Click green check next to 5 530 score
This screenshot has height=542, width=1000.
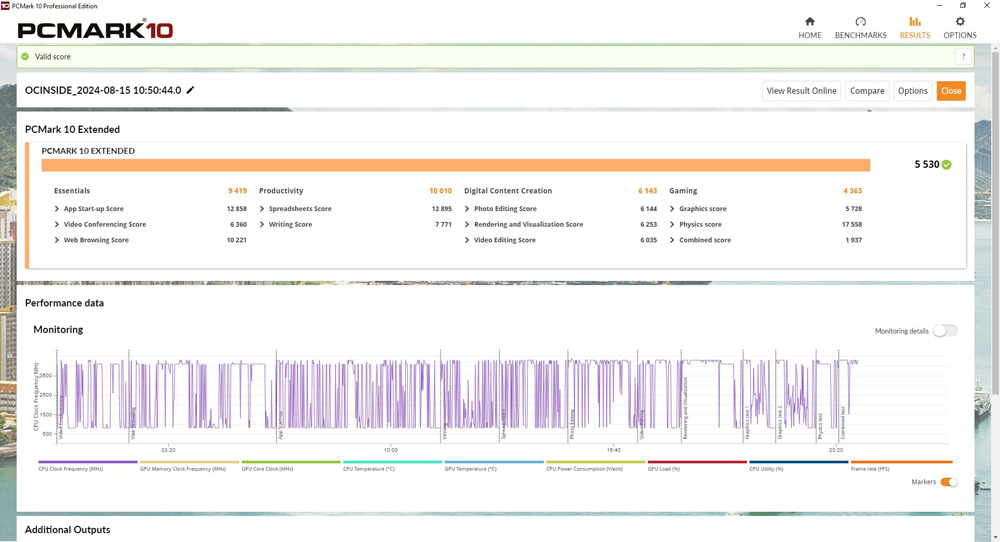pos(946,165)
